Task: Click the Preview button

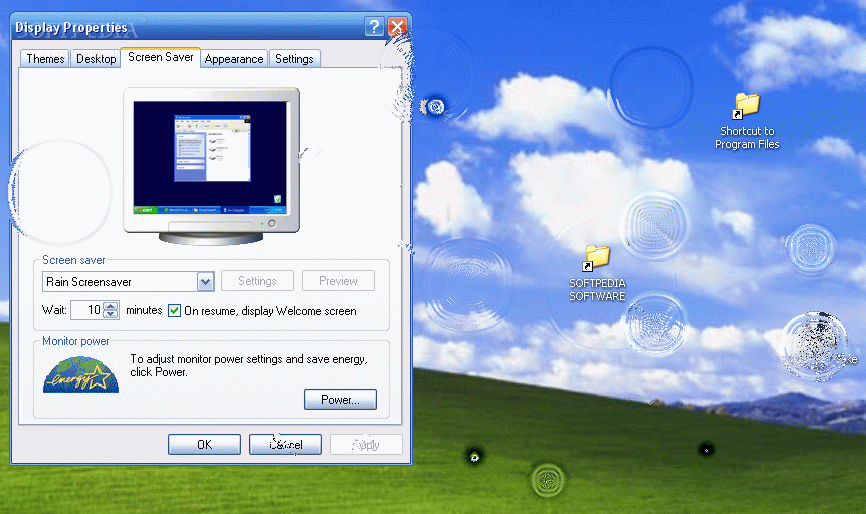Action: pos(338,280)
